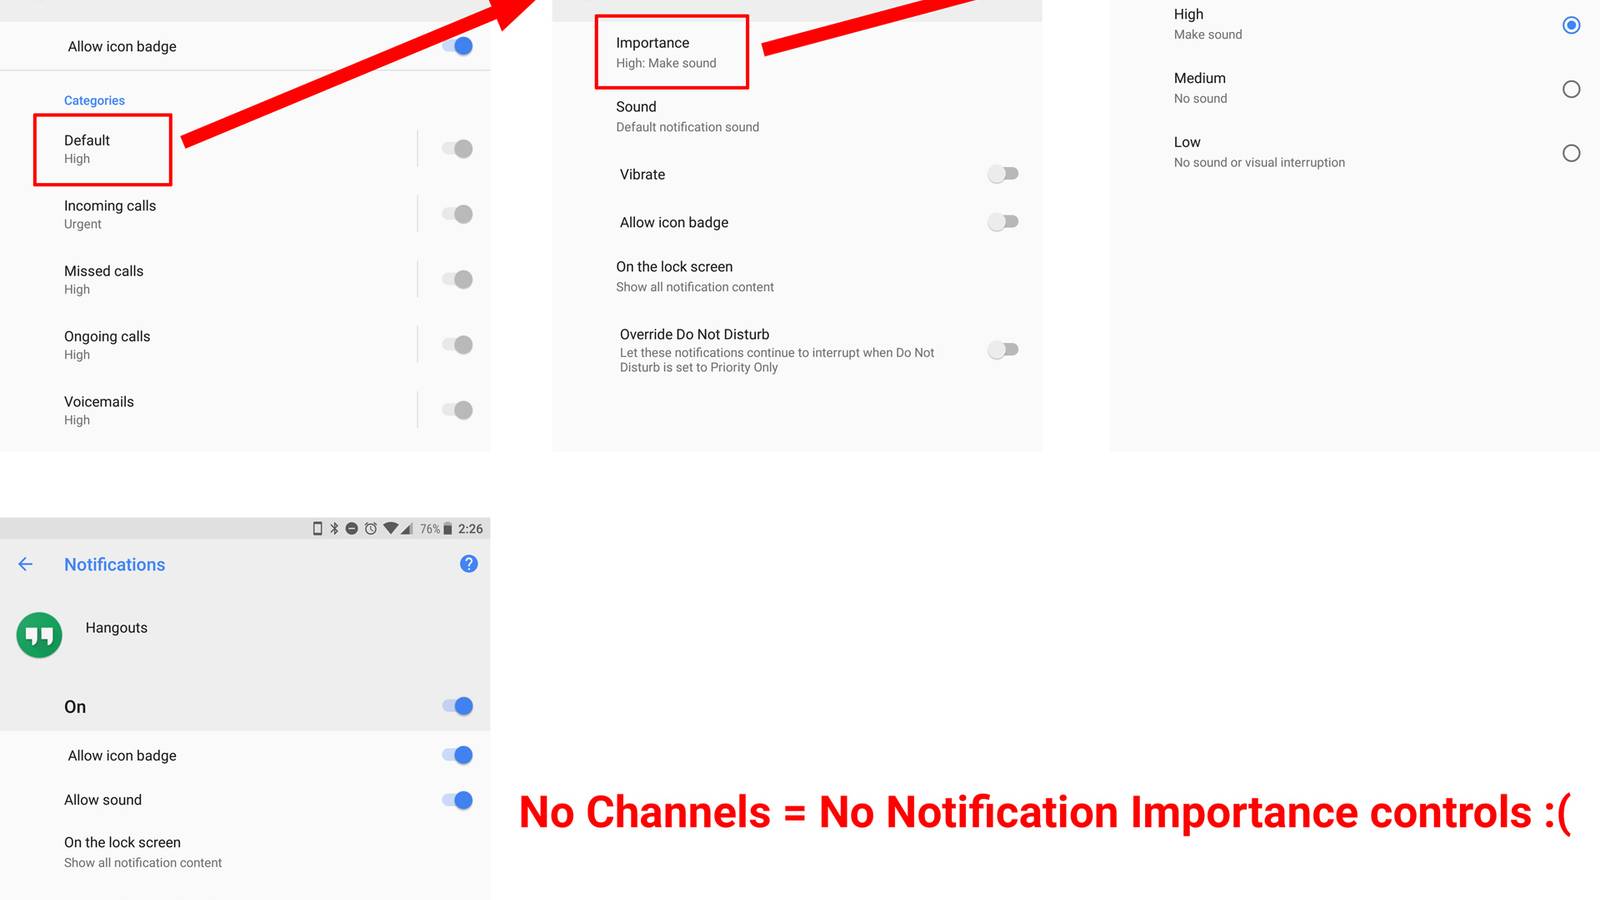
Task: Open the help question mark icon
Action: click(x=468, y=564)
